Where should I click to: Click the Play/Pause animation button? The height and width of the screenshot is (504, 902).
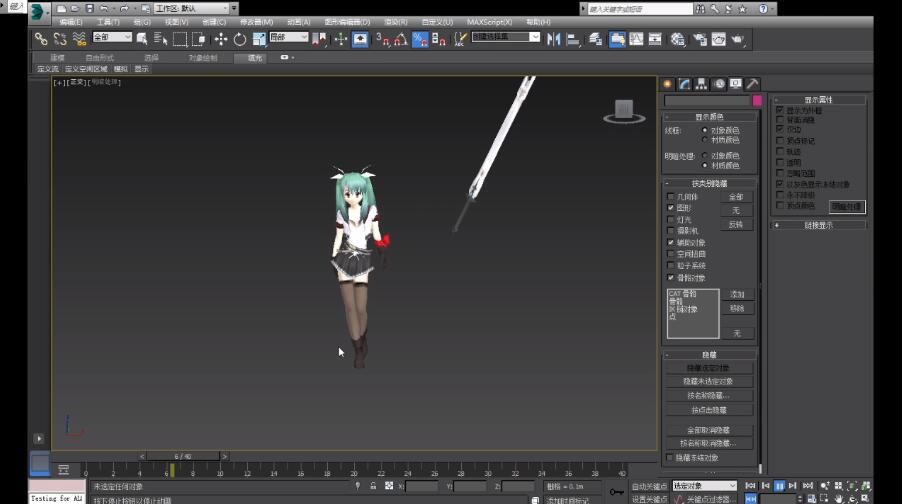779,486
